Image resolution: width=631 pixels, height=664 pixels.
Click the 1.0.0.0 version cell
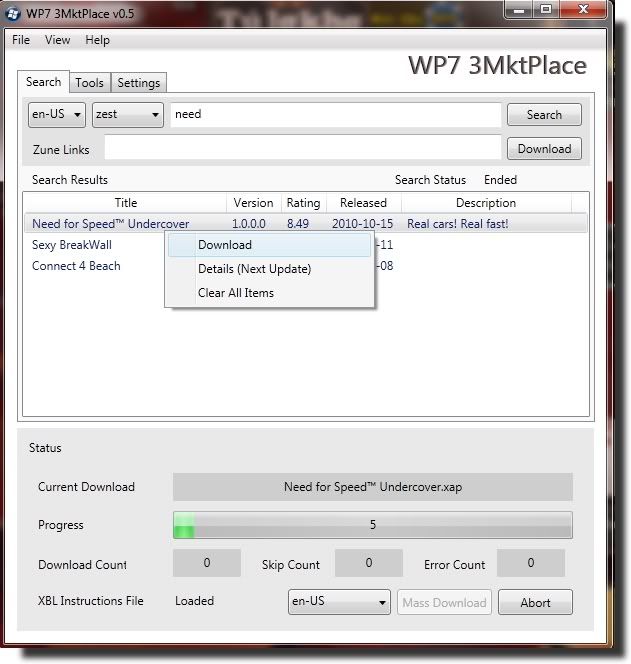tap(249, 224)
